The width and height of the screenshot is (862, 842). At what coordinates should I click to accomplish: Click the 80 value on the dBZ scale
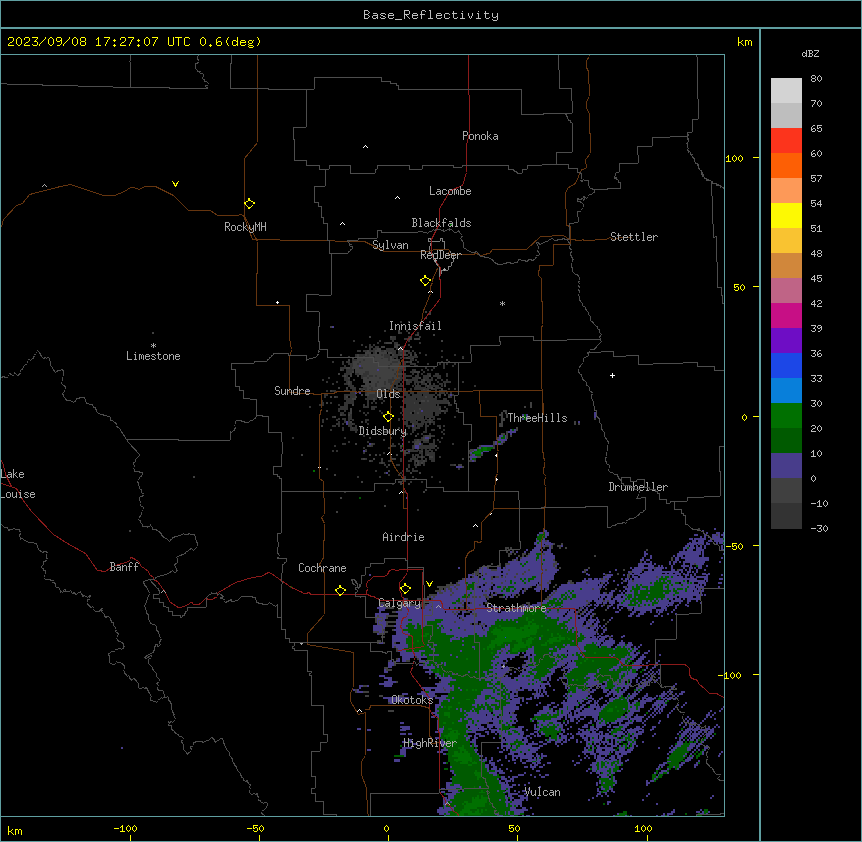816,78
